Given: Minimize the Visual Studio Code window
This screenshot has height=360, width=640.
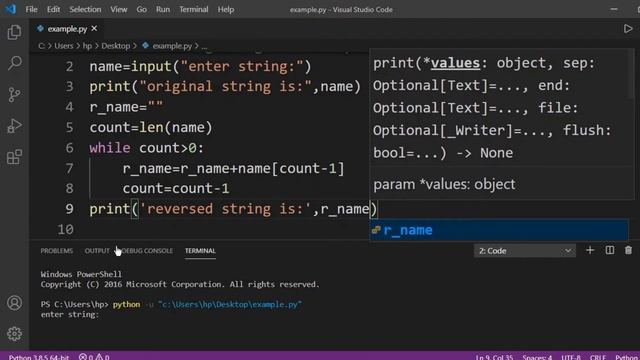Looking at the screenshot, I should [x=614, y=9].
